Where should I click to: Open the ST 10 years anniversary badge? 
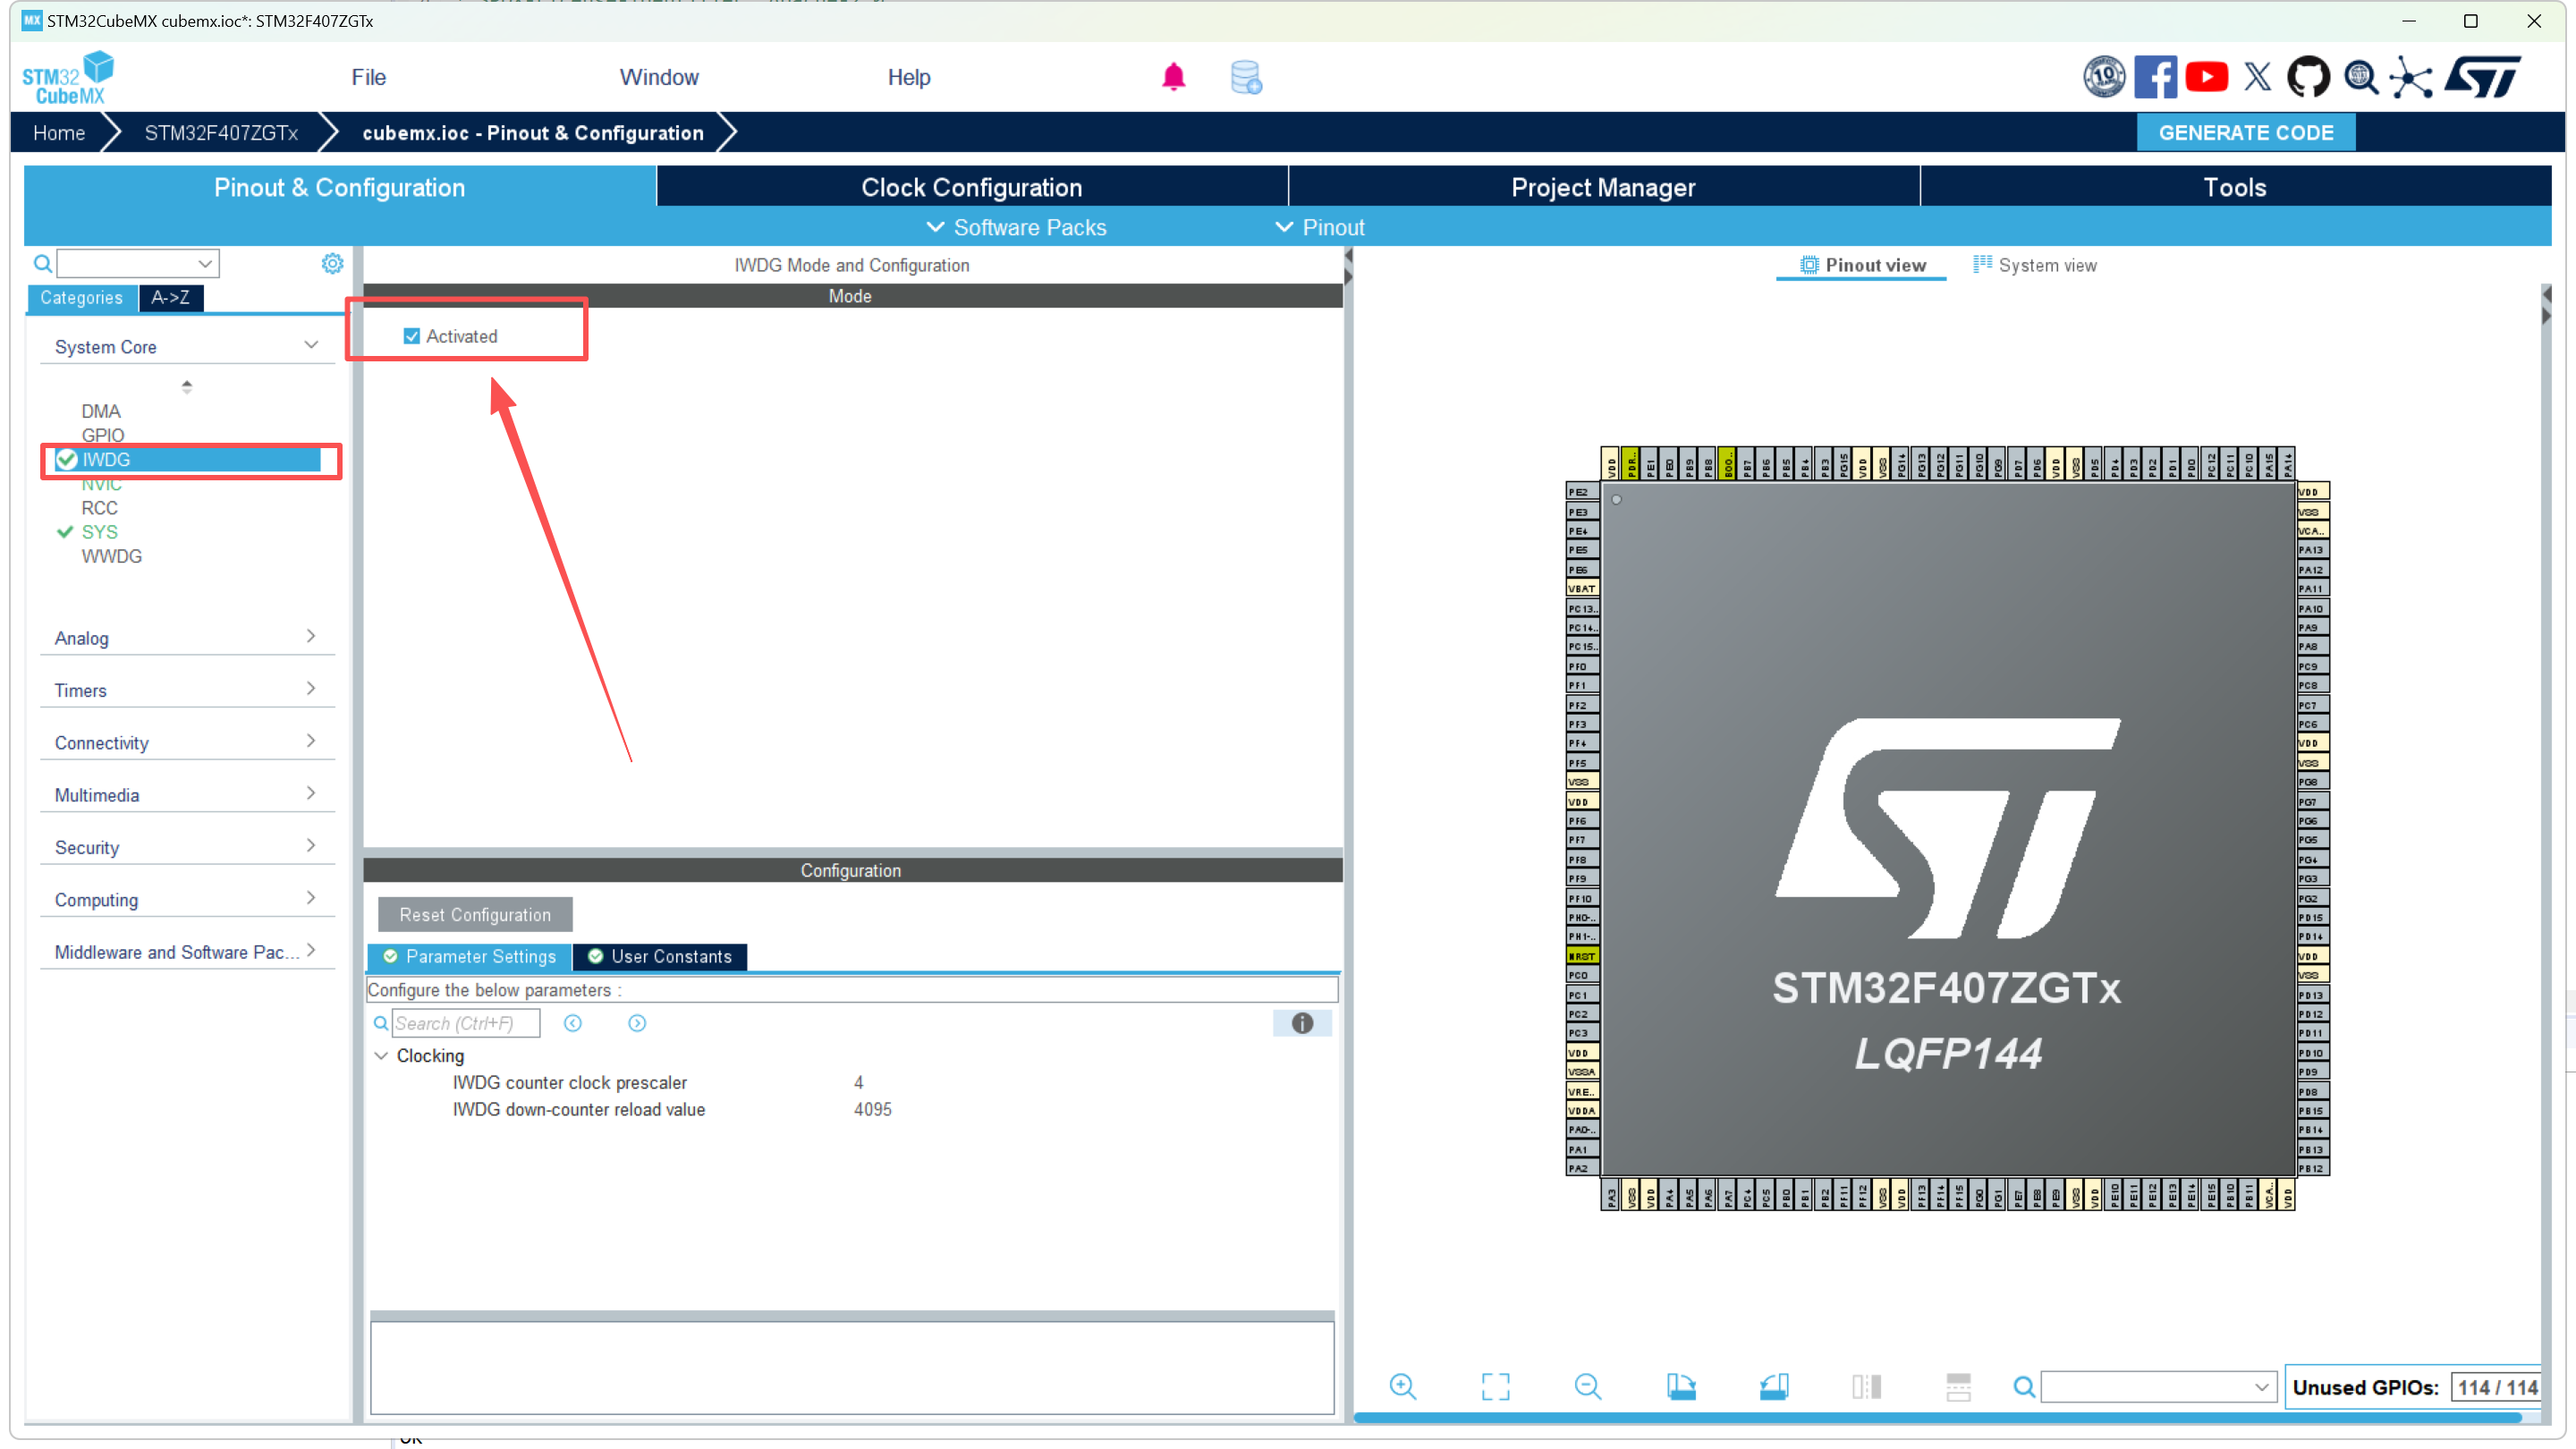click(x=2104, y=77)
